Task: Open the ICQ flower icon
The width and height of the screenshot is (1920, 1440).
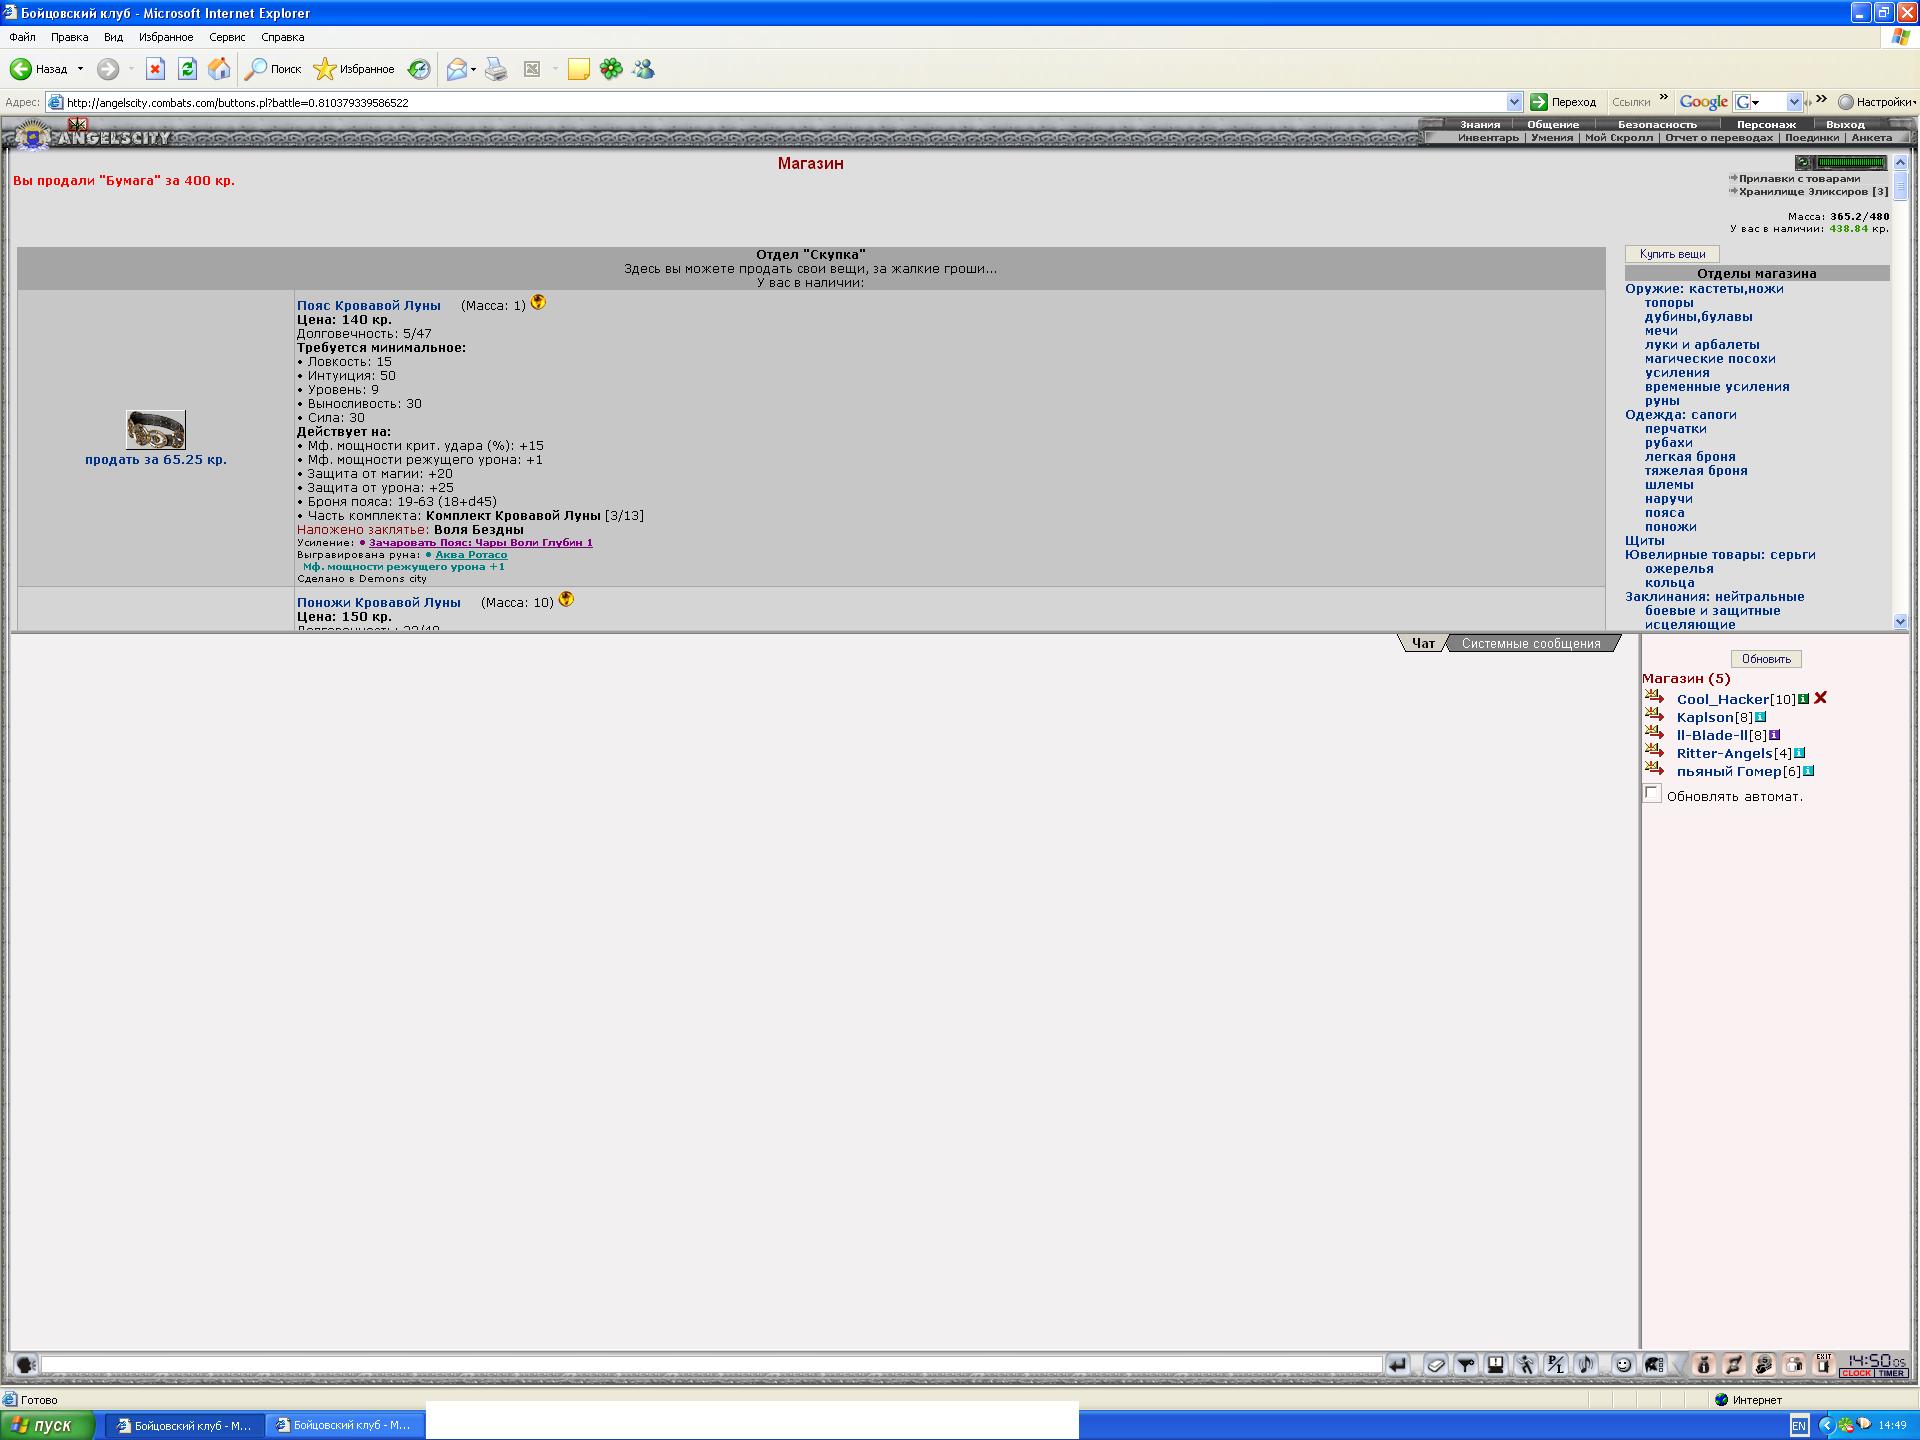Action: [611, 69]
